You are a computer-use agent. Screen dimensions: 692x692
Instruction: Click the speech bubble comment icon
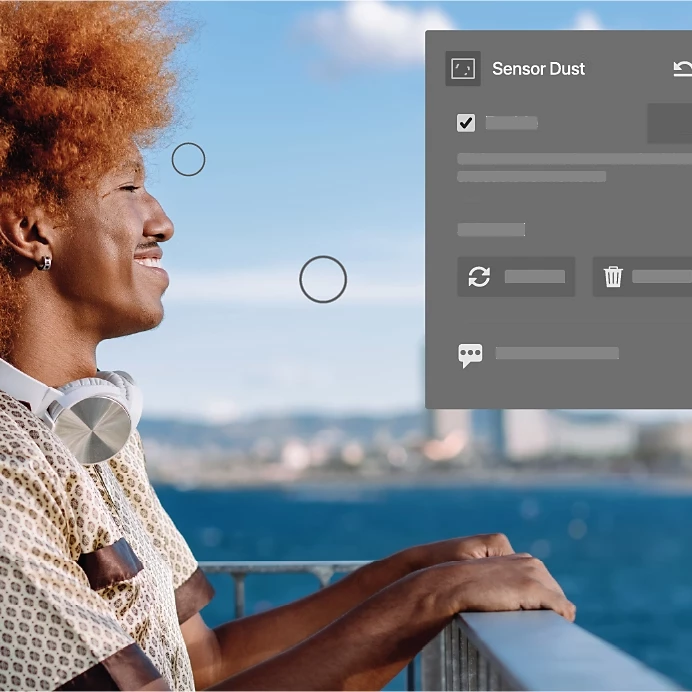click(470, 355)
